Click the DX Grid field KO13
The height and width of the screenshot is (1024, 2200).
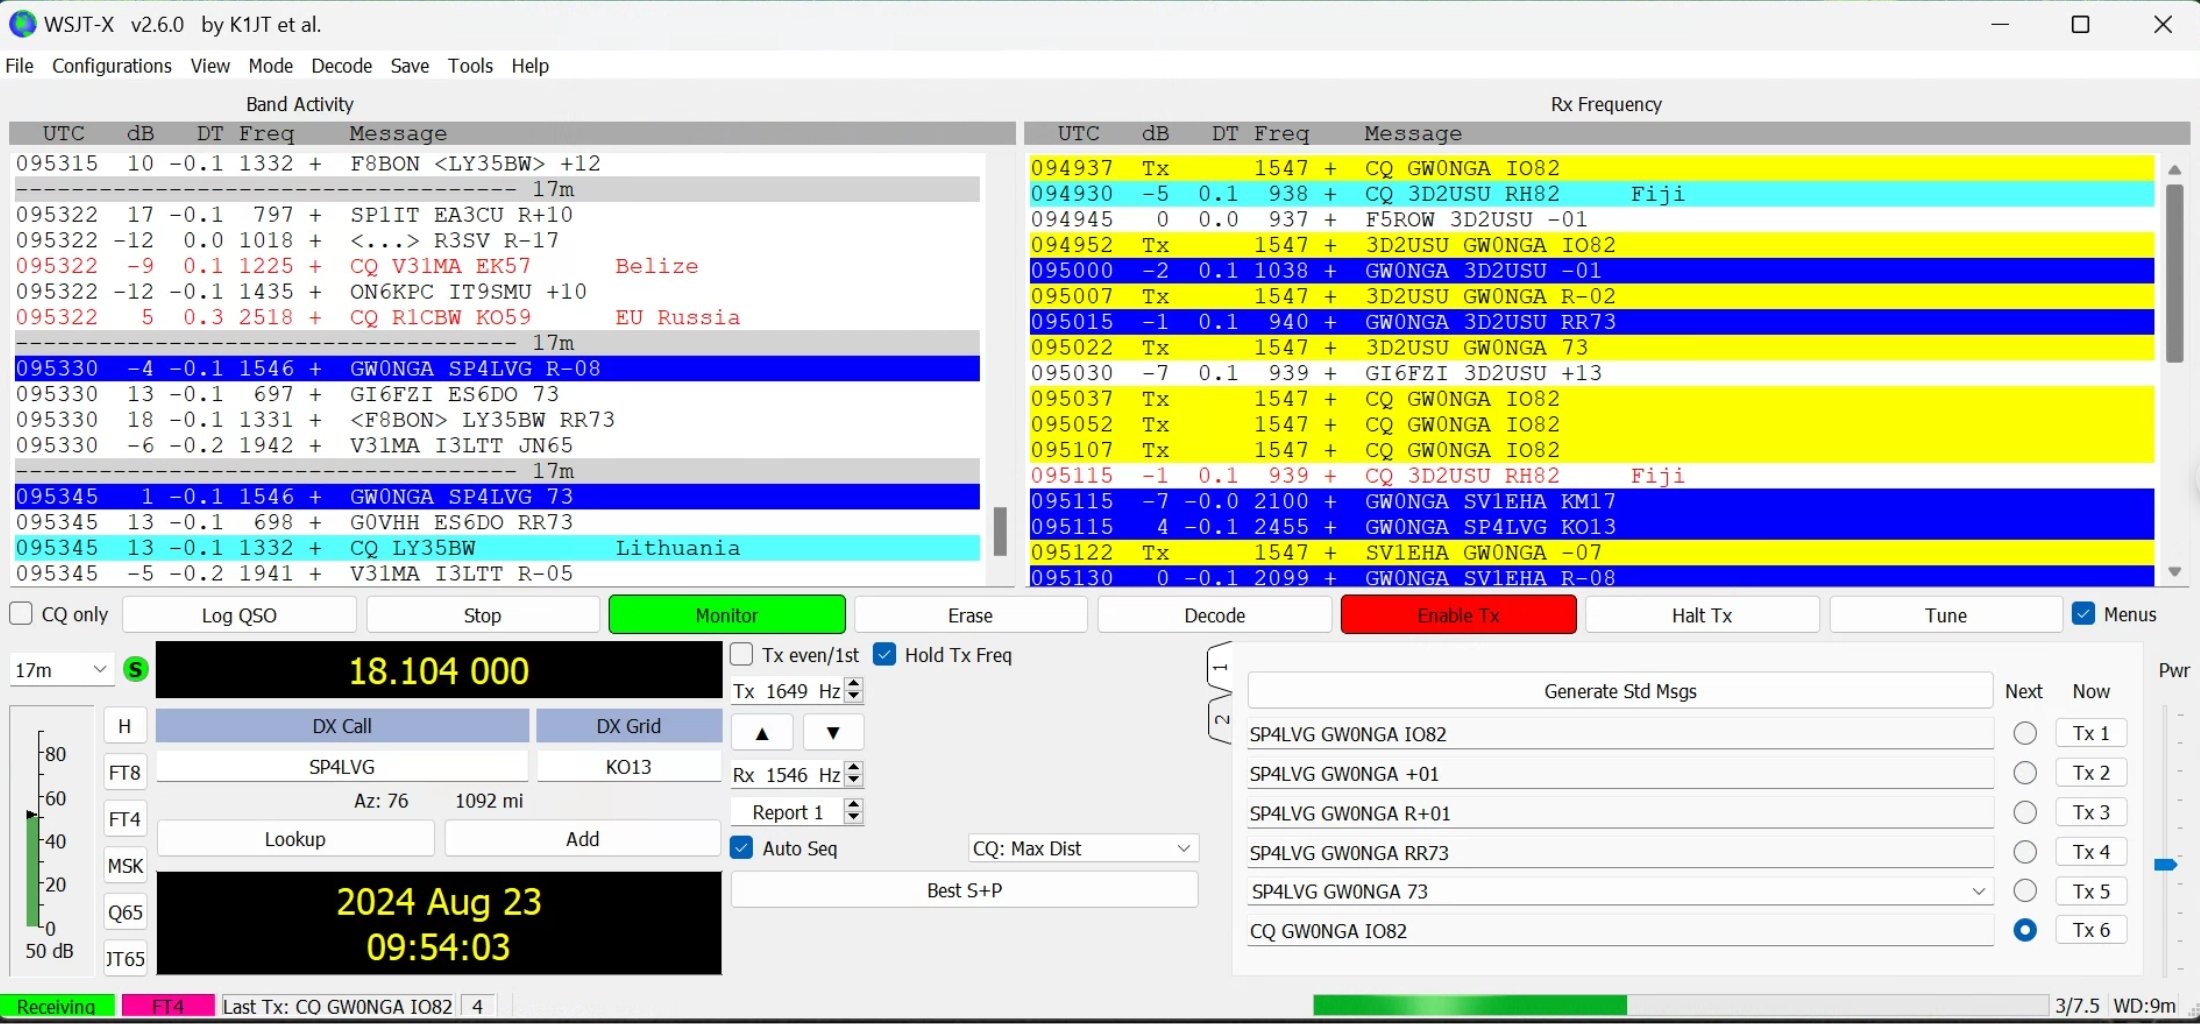tap(628, 767)
